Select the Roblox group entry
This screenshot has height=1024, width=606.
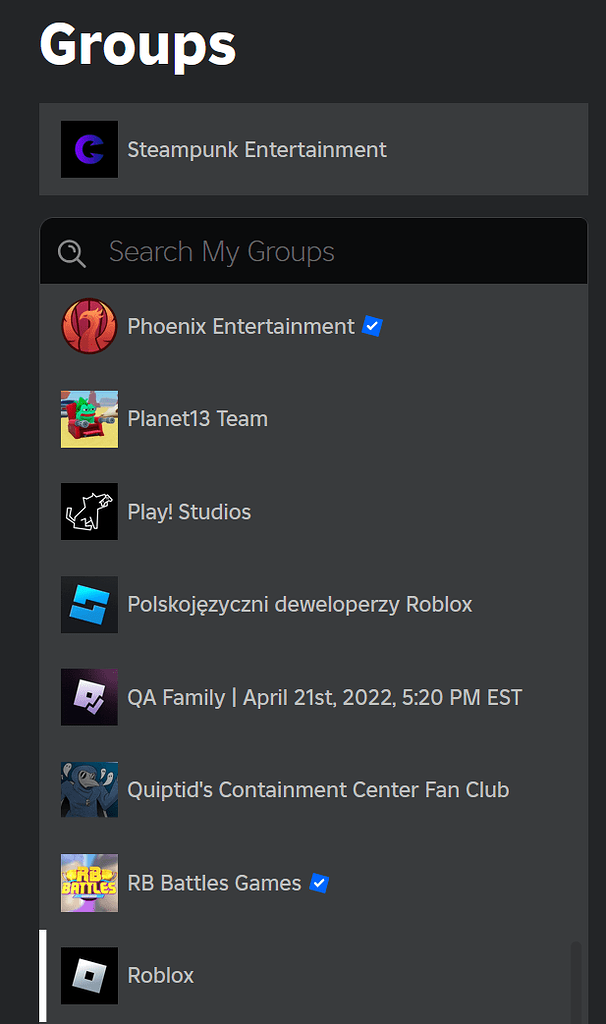tap(161, 975)
